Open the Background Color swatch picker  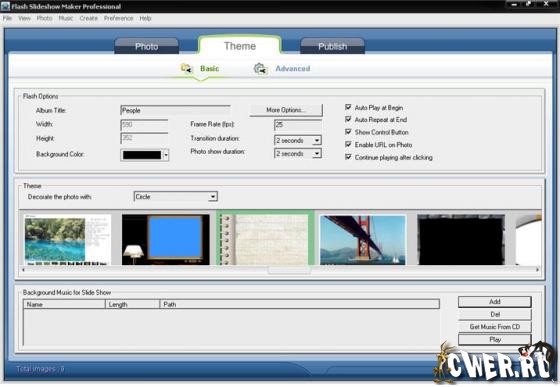point(145,155)
